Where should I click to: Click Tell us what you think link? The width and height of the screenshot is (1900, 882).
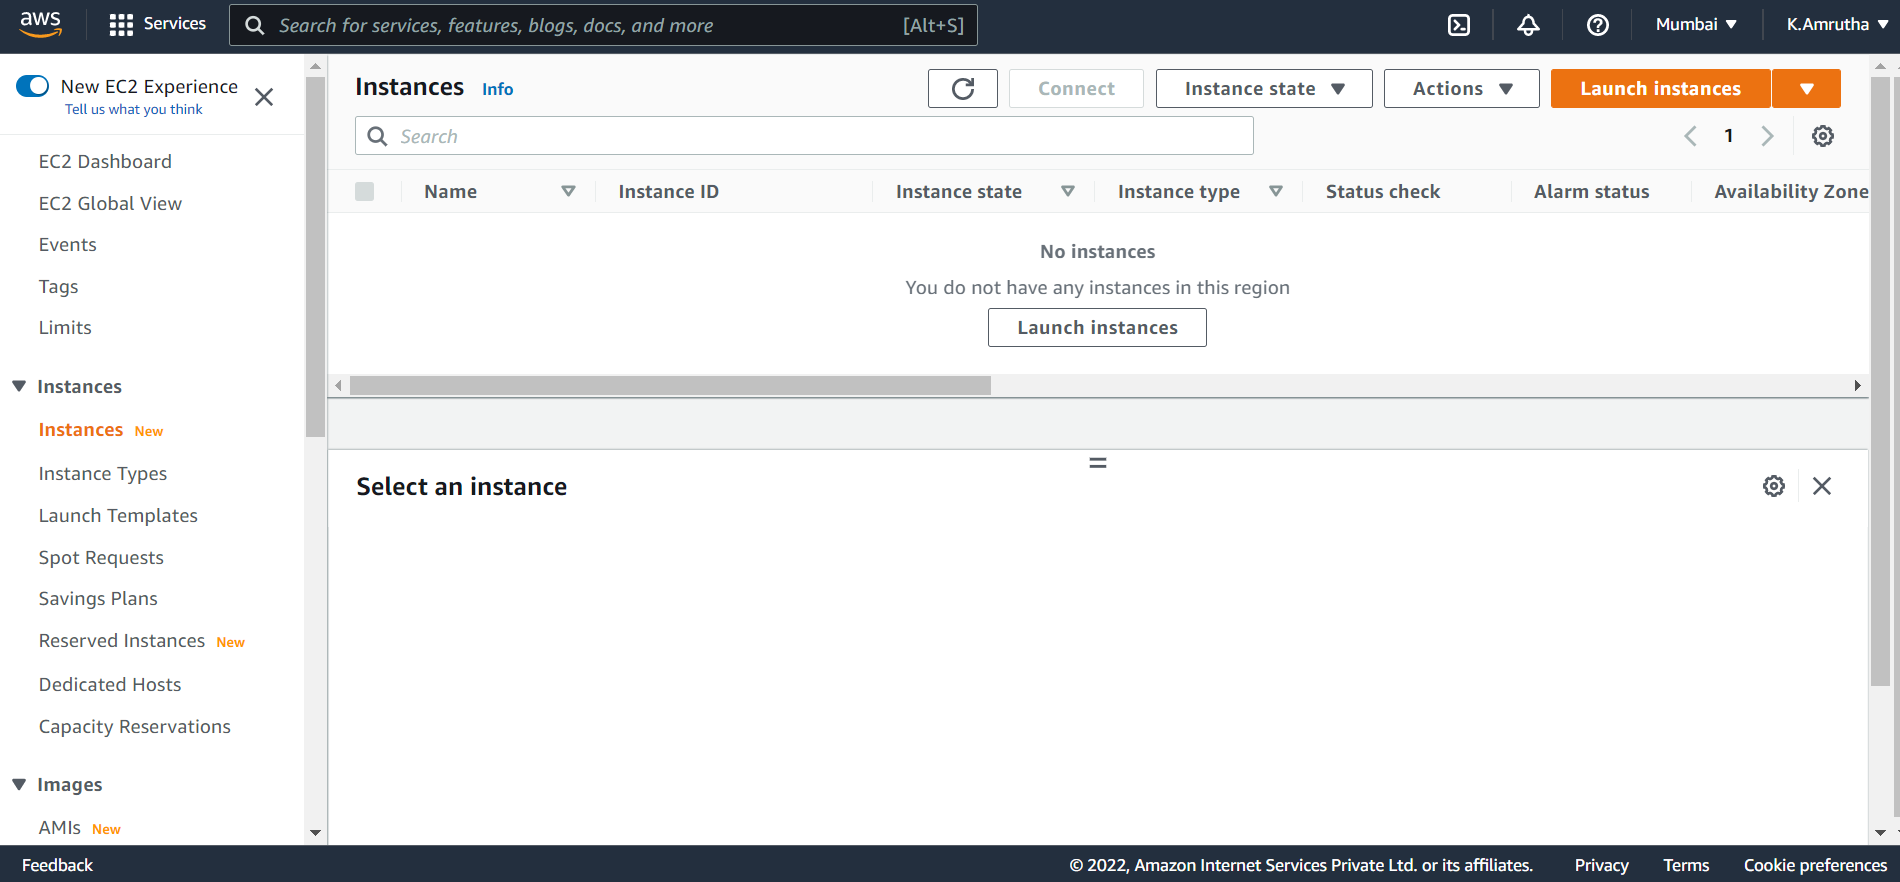(x=133, y=109)
